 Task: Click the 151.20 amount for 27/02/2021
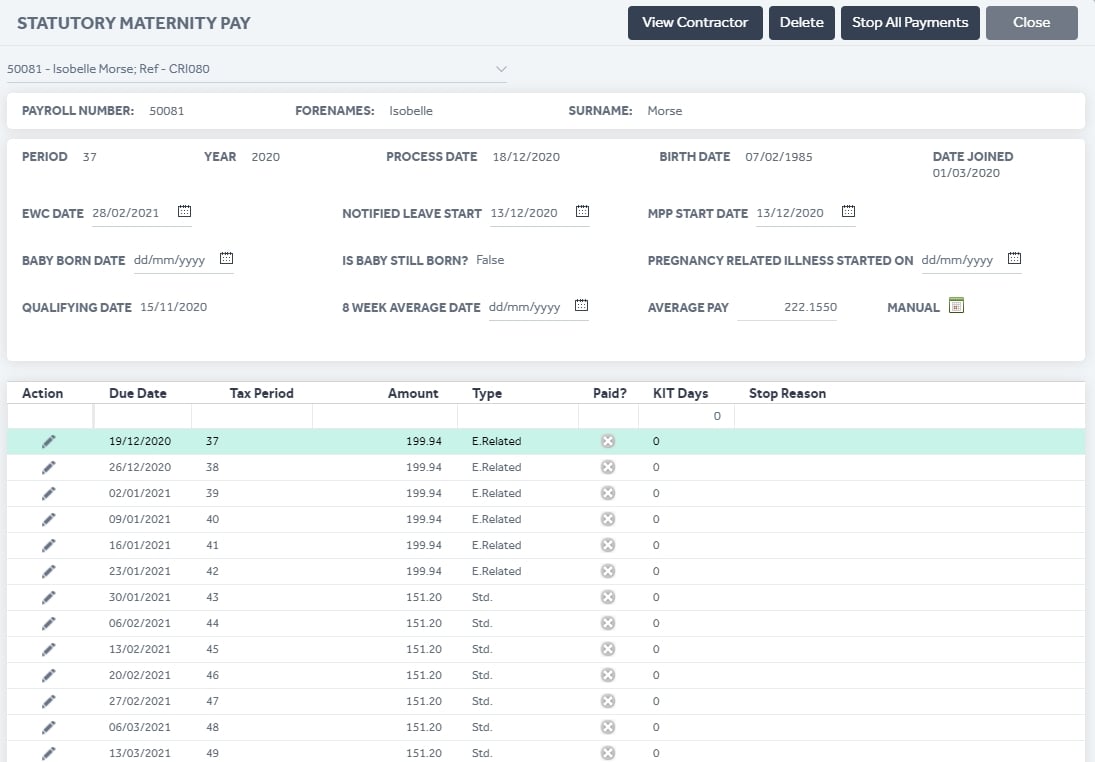click(x=424, y=701)
